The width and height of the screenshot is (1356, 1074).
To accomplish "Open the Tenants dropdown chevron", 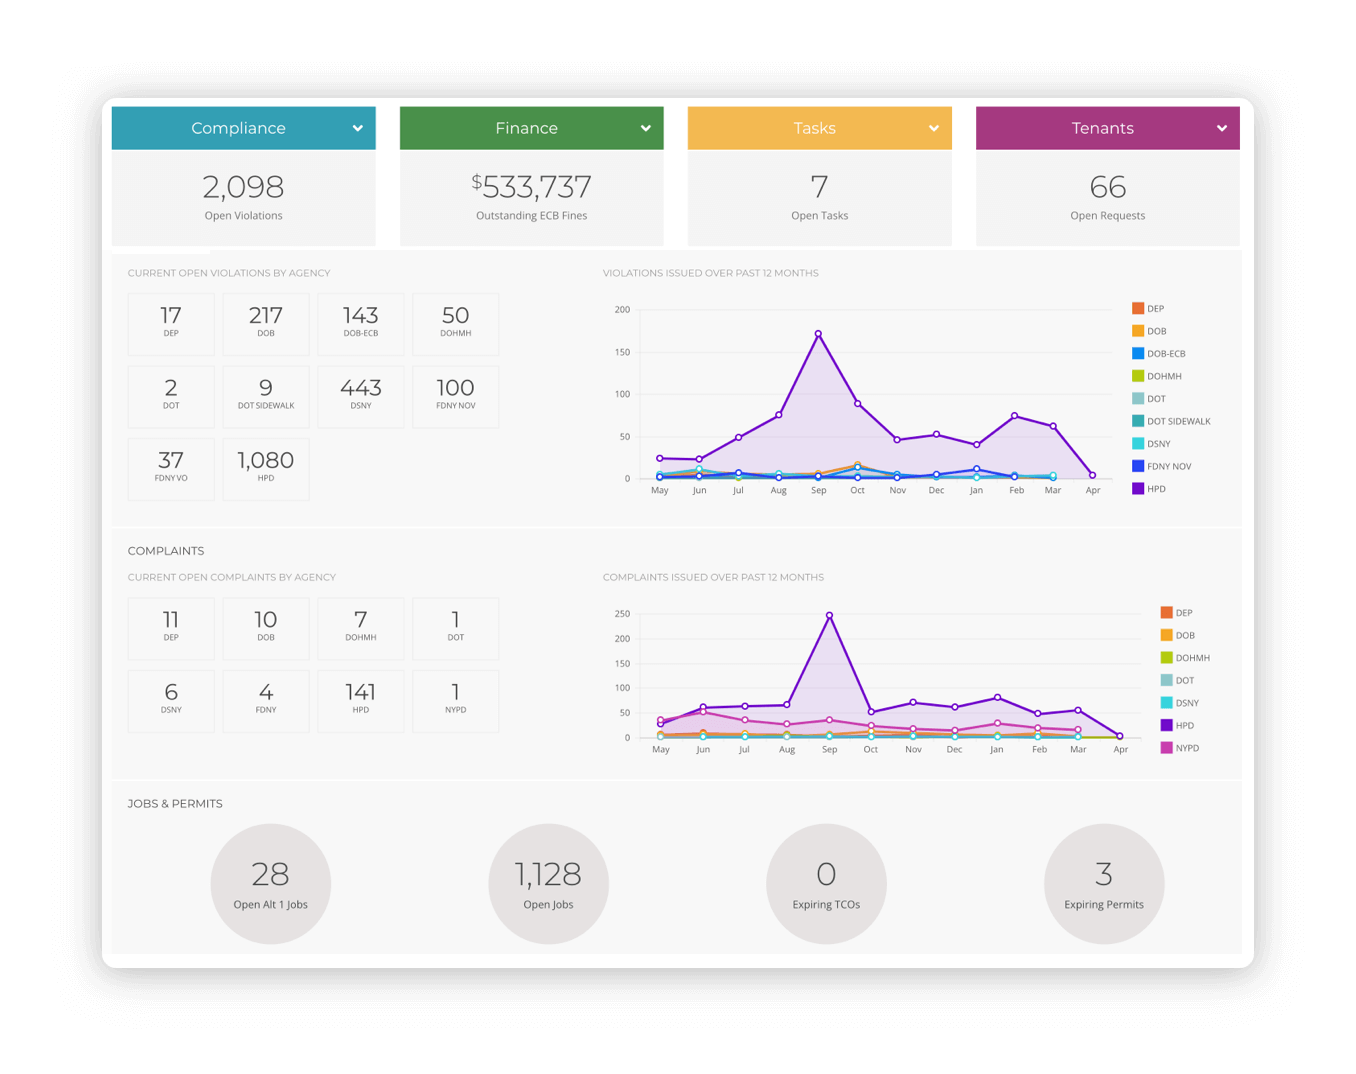I will (1222, 128).
